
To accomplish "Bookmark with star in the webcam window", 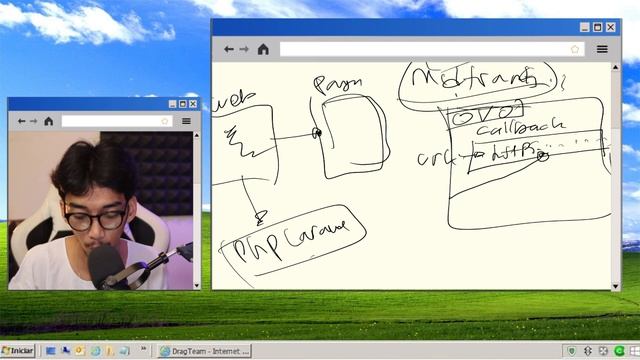I will click(x=164, y=121).
